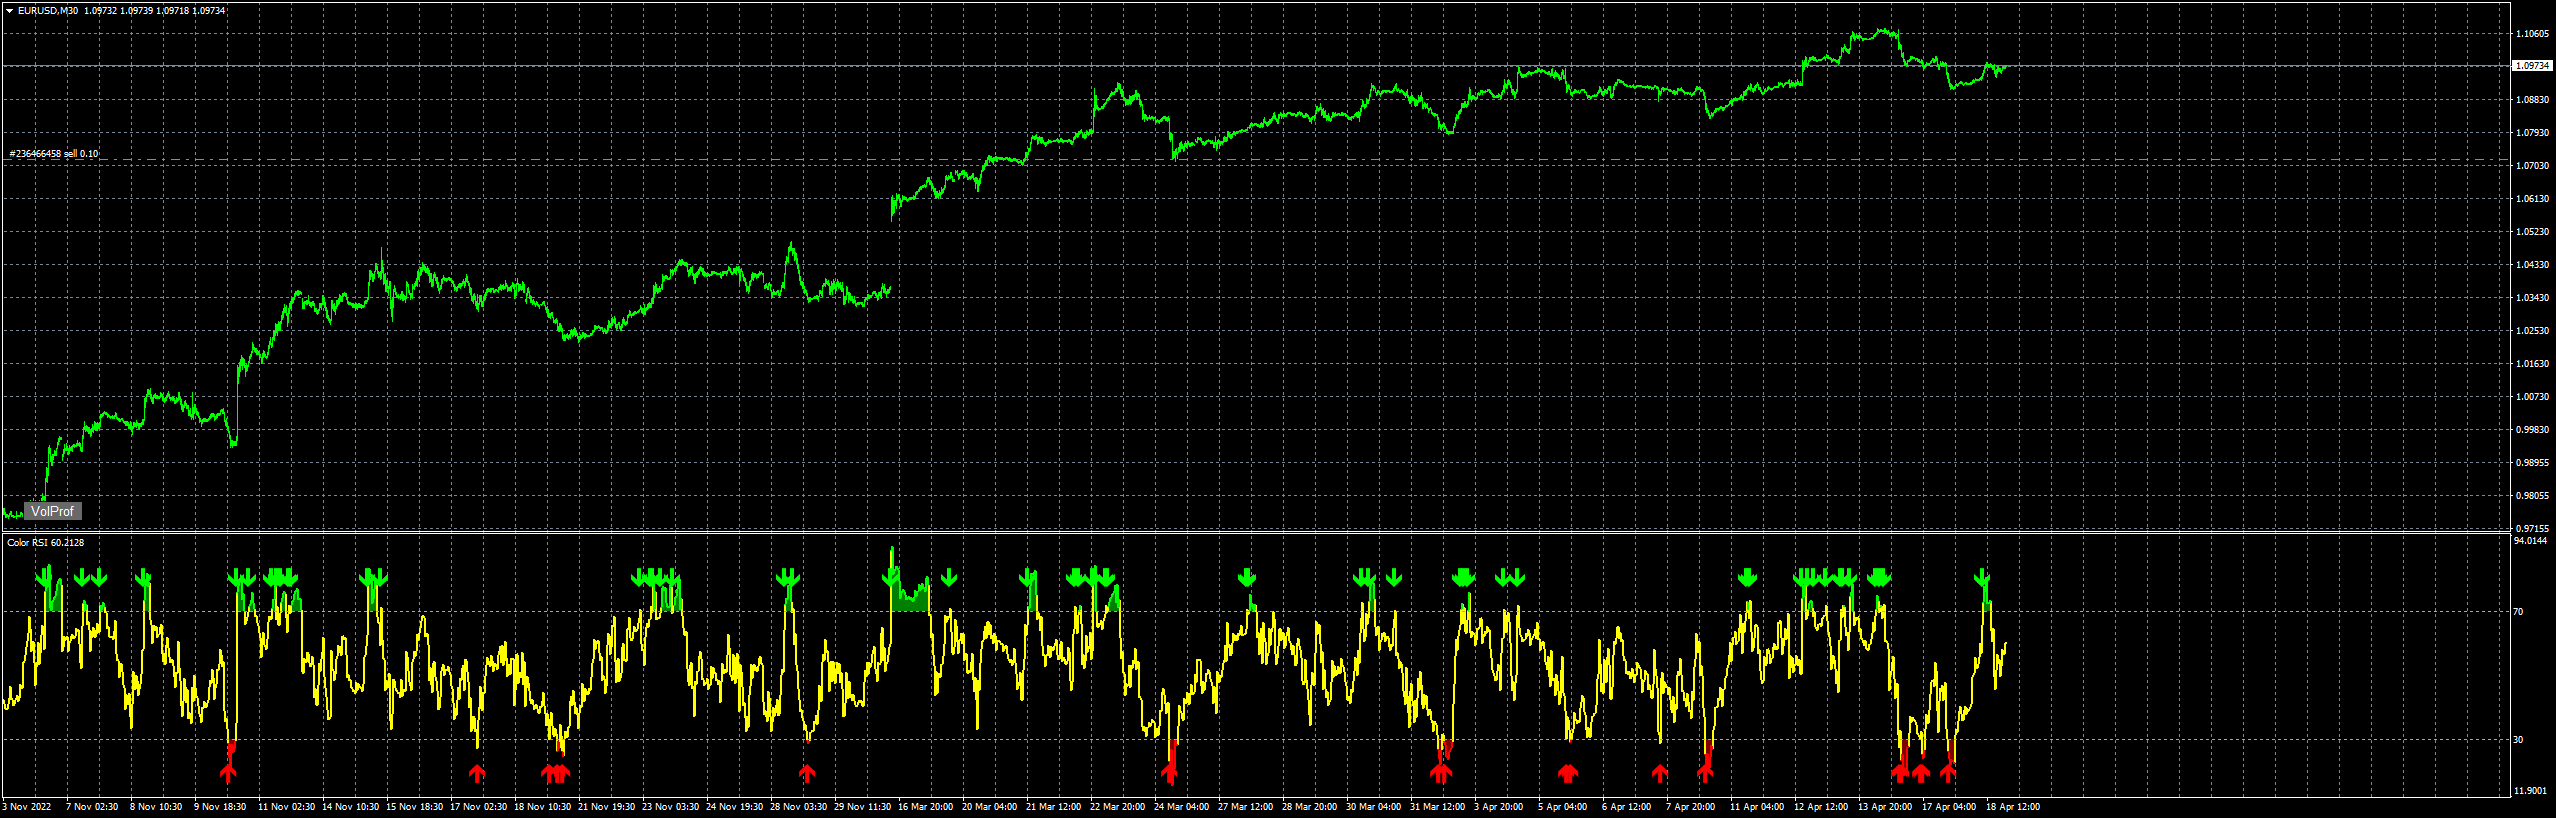The image size is (2556, 818).
Task: Click the 1.03430 price scale value
Action: [x=2532, y=298]
